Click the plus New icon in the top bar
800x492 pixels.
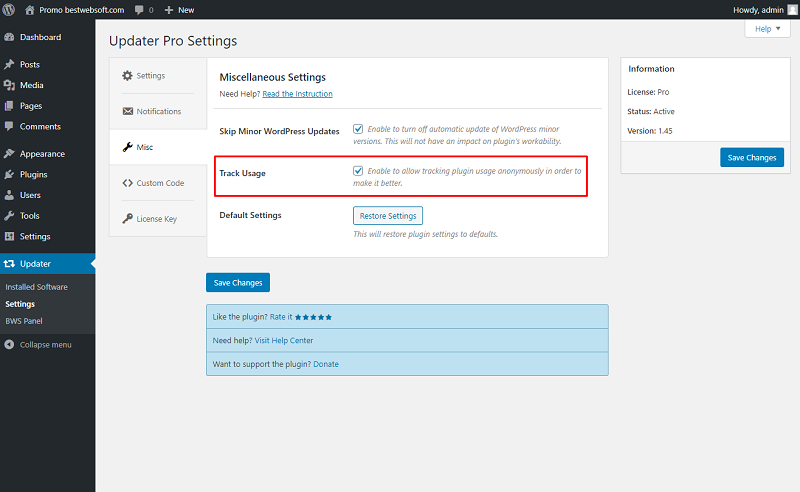(x=169, y=10)
